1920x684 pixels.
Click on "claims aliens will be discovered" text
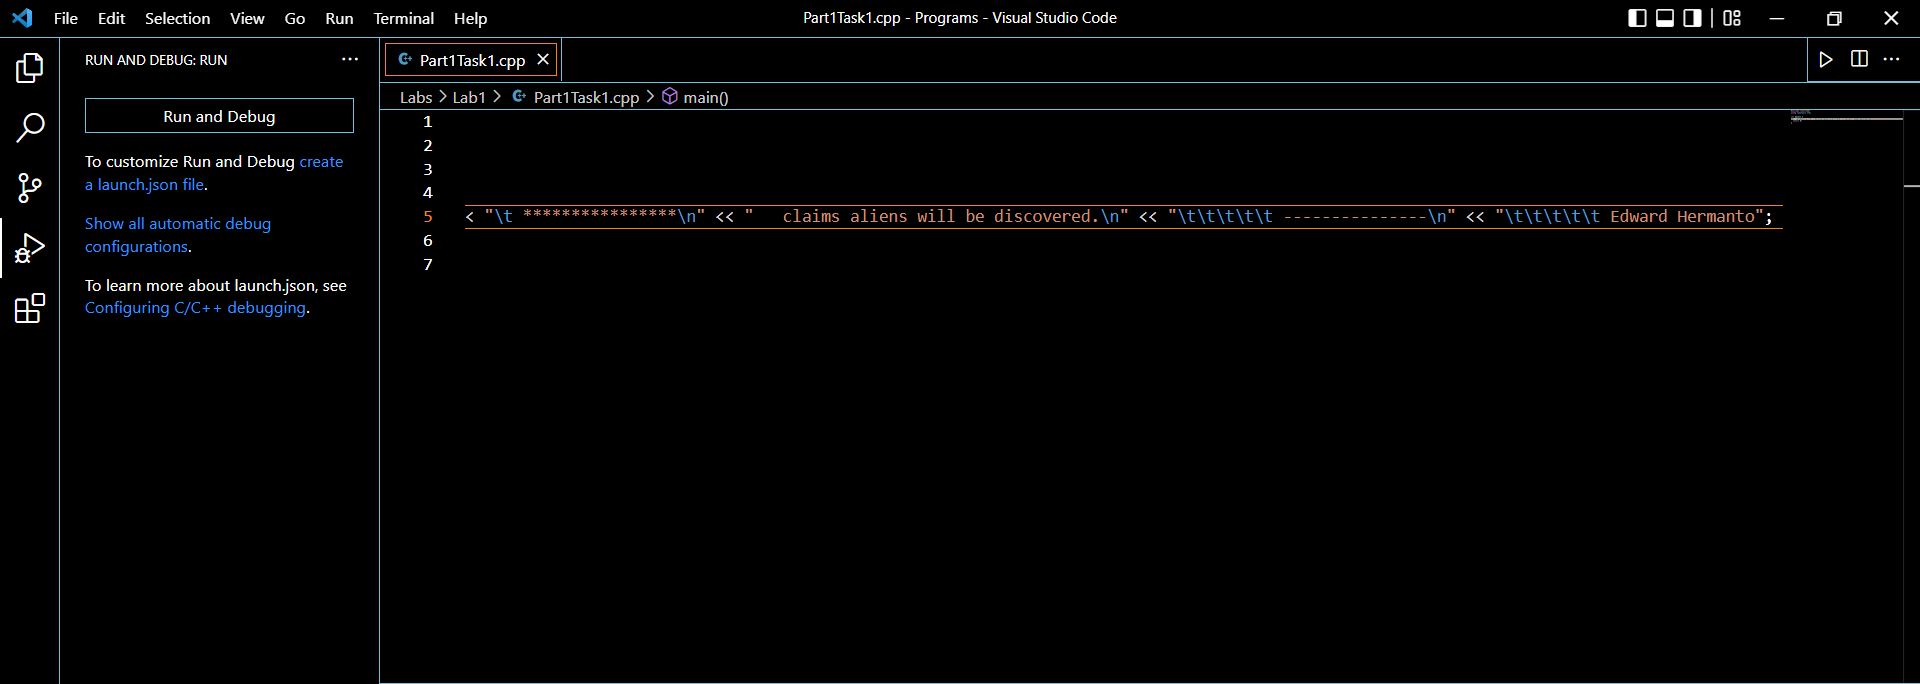pyautogui.click(x=940, y=216)
